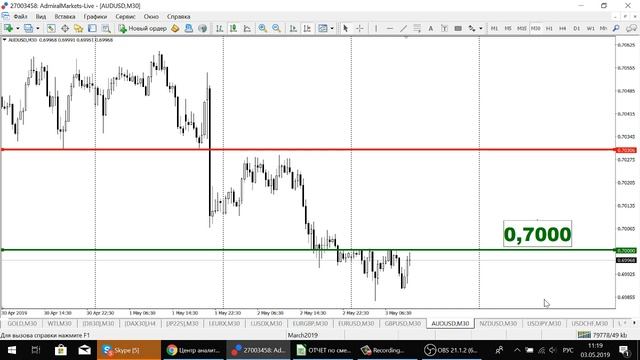Switch to D1 timeframe
The image size is (640, 360).
pyautogui.click(x=577, y=28)
